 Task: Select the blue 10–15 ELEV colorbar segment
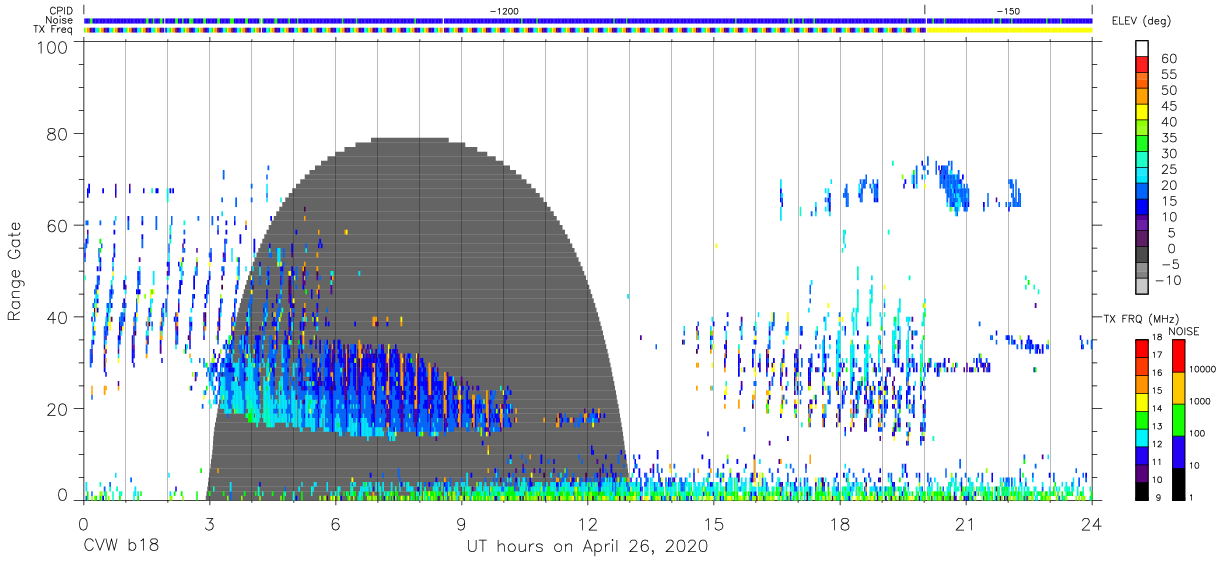[x=1143, y=209]
